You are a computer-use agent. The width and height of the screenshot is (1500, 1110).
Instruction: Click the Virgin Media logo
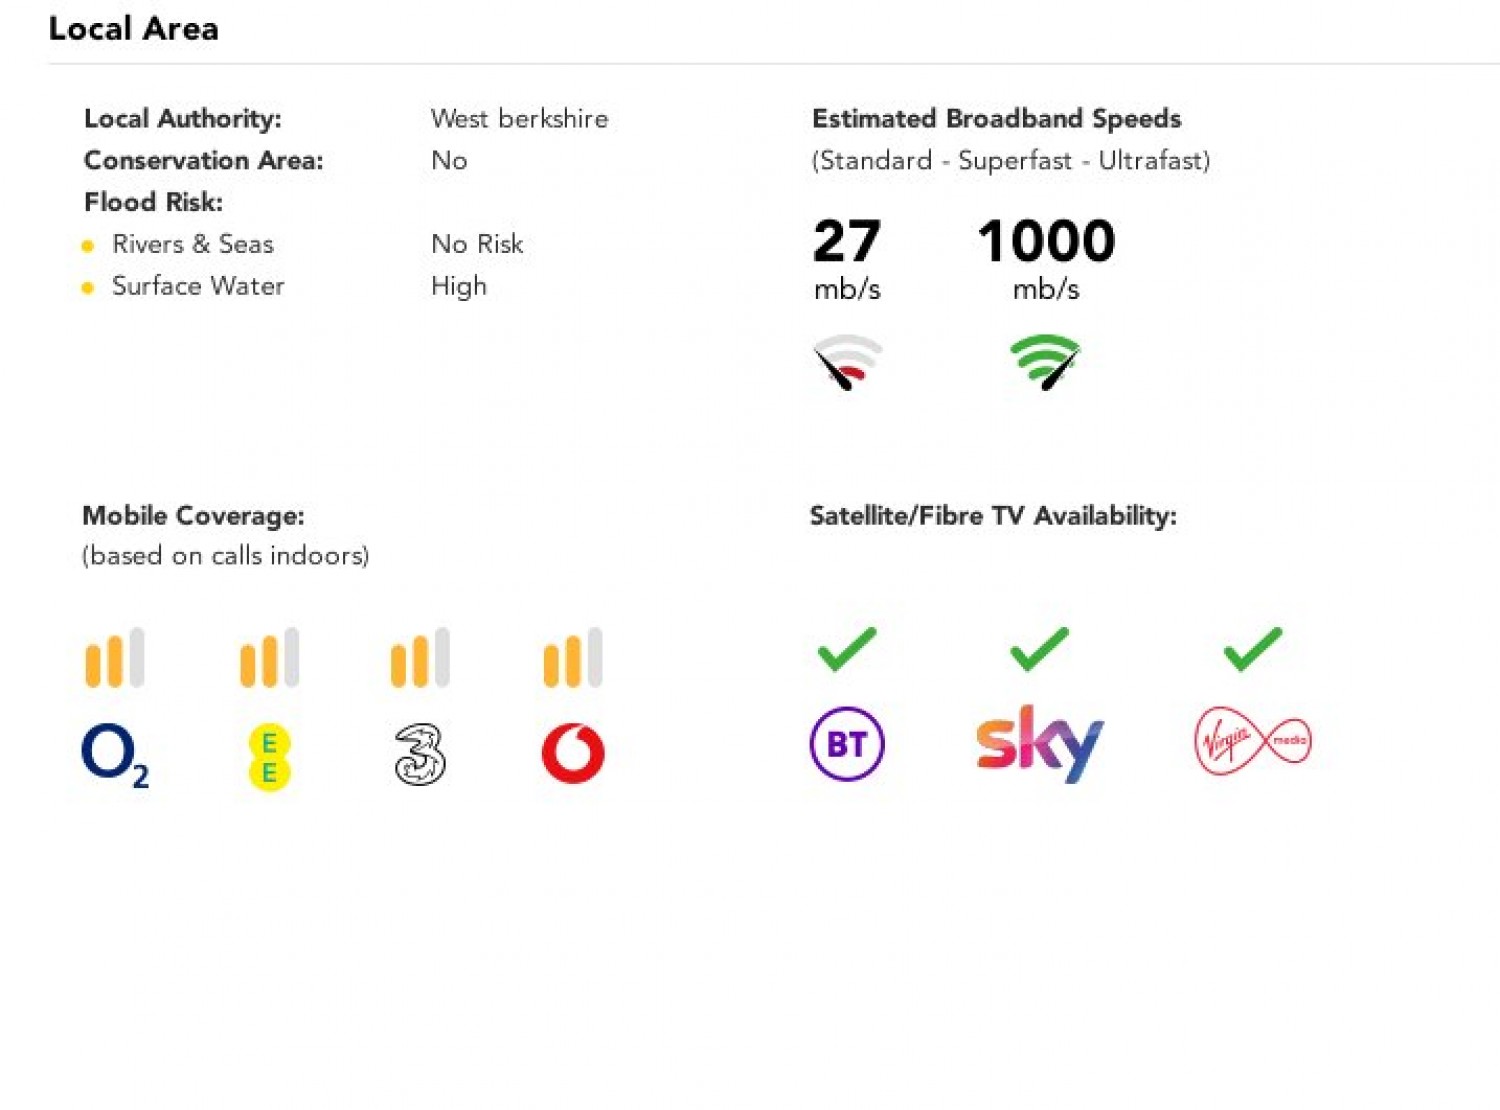click(1253, 741)
